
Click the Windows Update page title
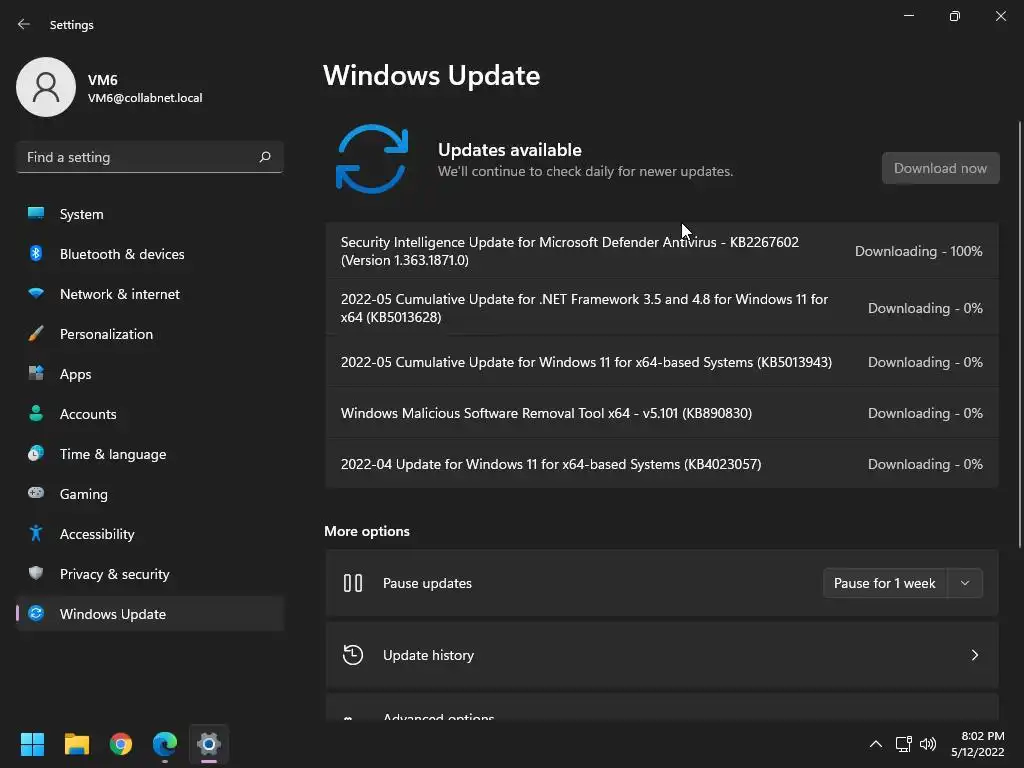pos(432,76)
